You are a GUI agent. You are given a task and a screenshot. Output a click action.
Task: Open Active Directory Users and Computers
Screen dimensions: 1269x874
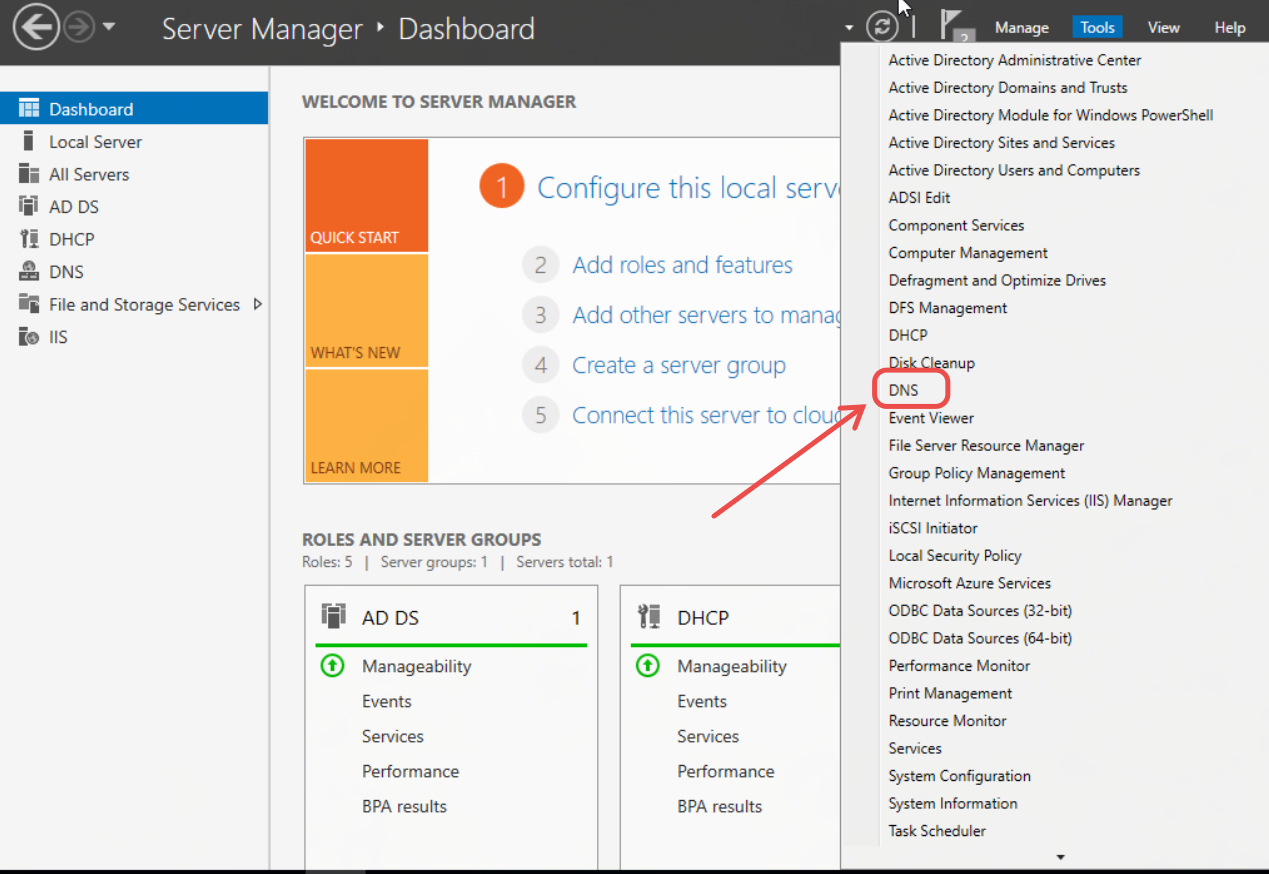(1014, 170)
